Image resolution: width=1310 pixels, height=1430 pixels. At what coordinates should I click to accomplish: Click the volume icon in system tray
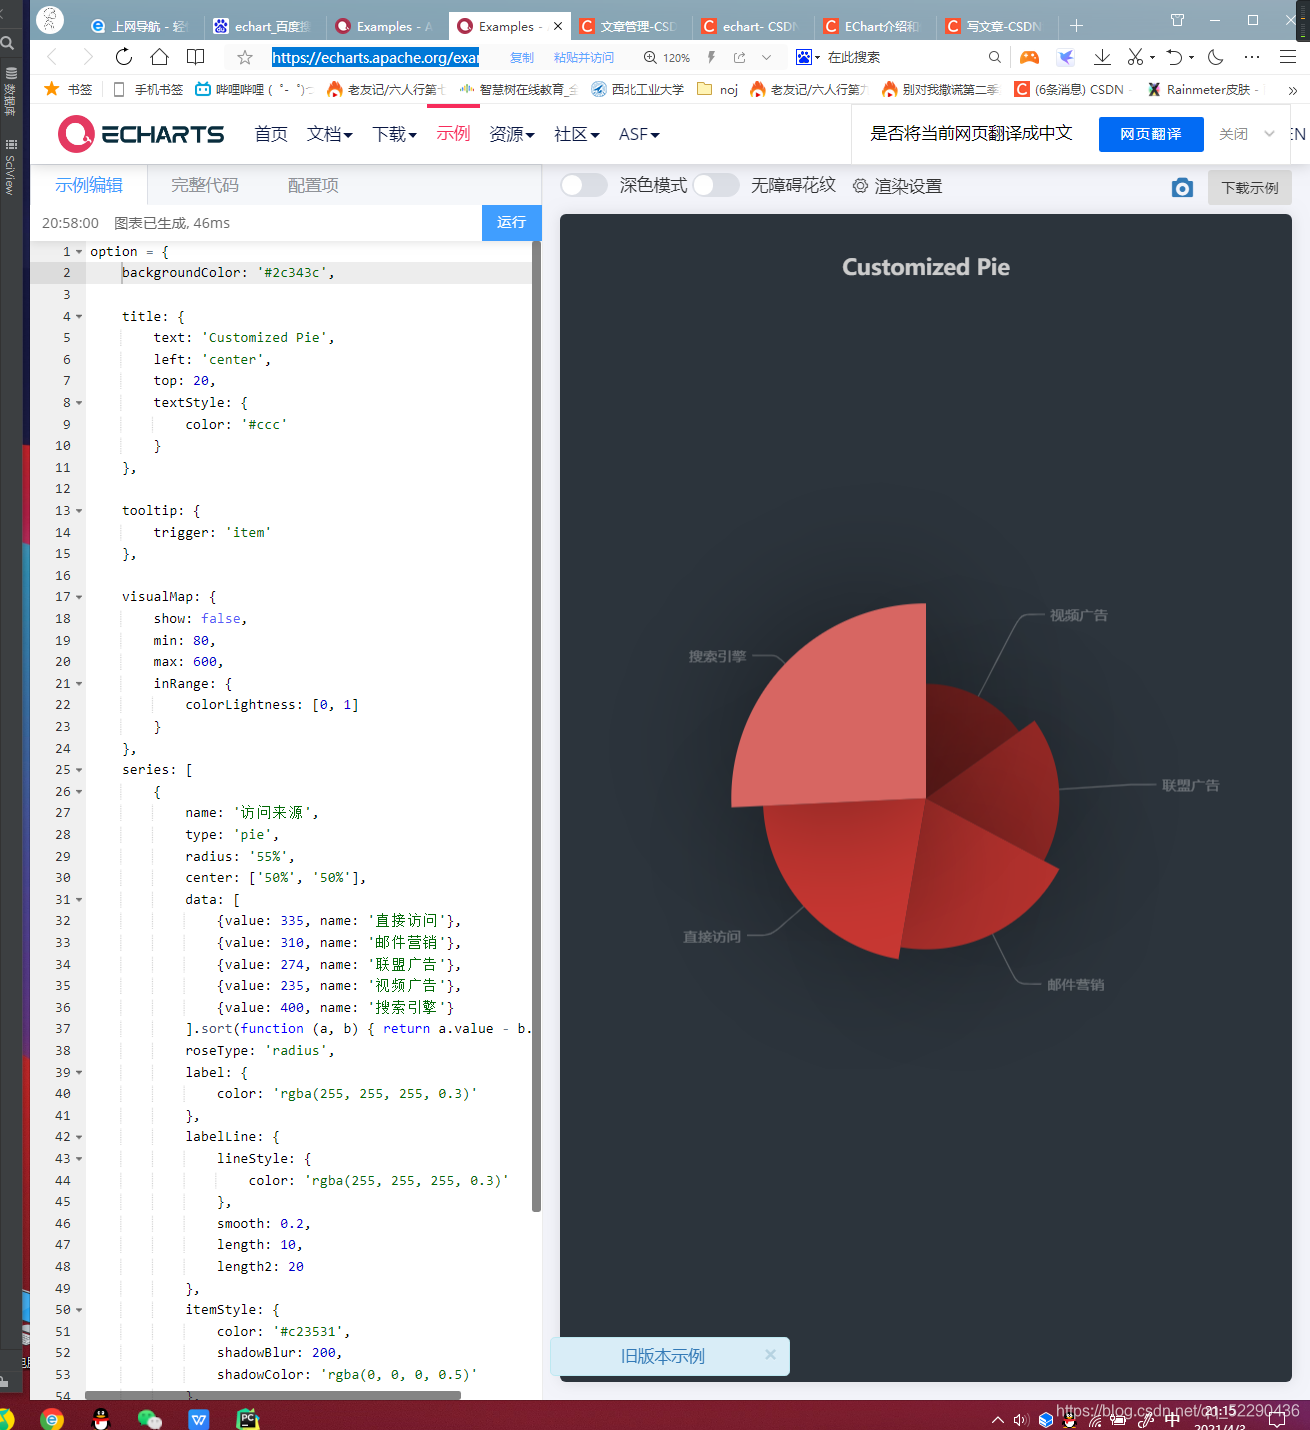click(x=1021, y=1420)
